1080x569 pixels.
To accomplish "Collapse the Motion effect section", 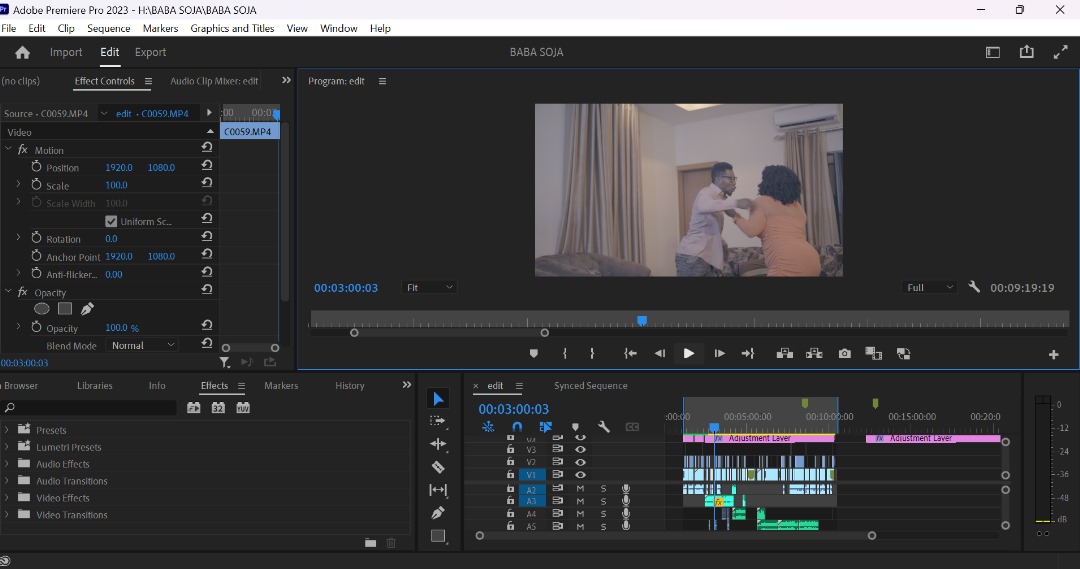I will [8, 149].
